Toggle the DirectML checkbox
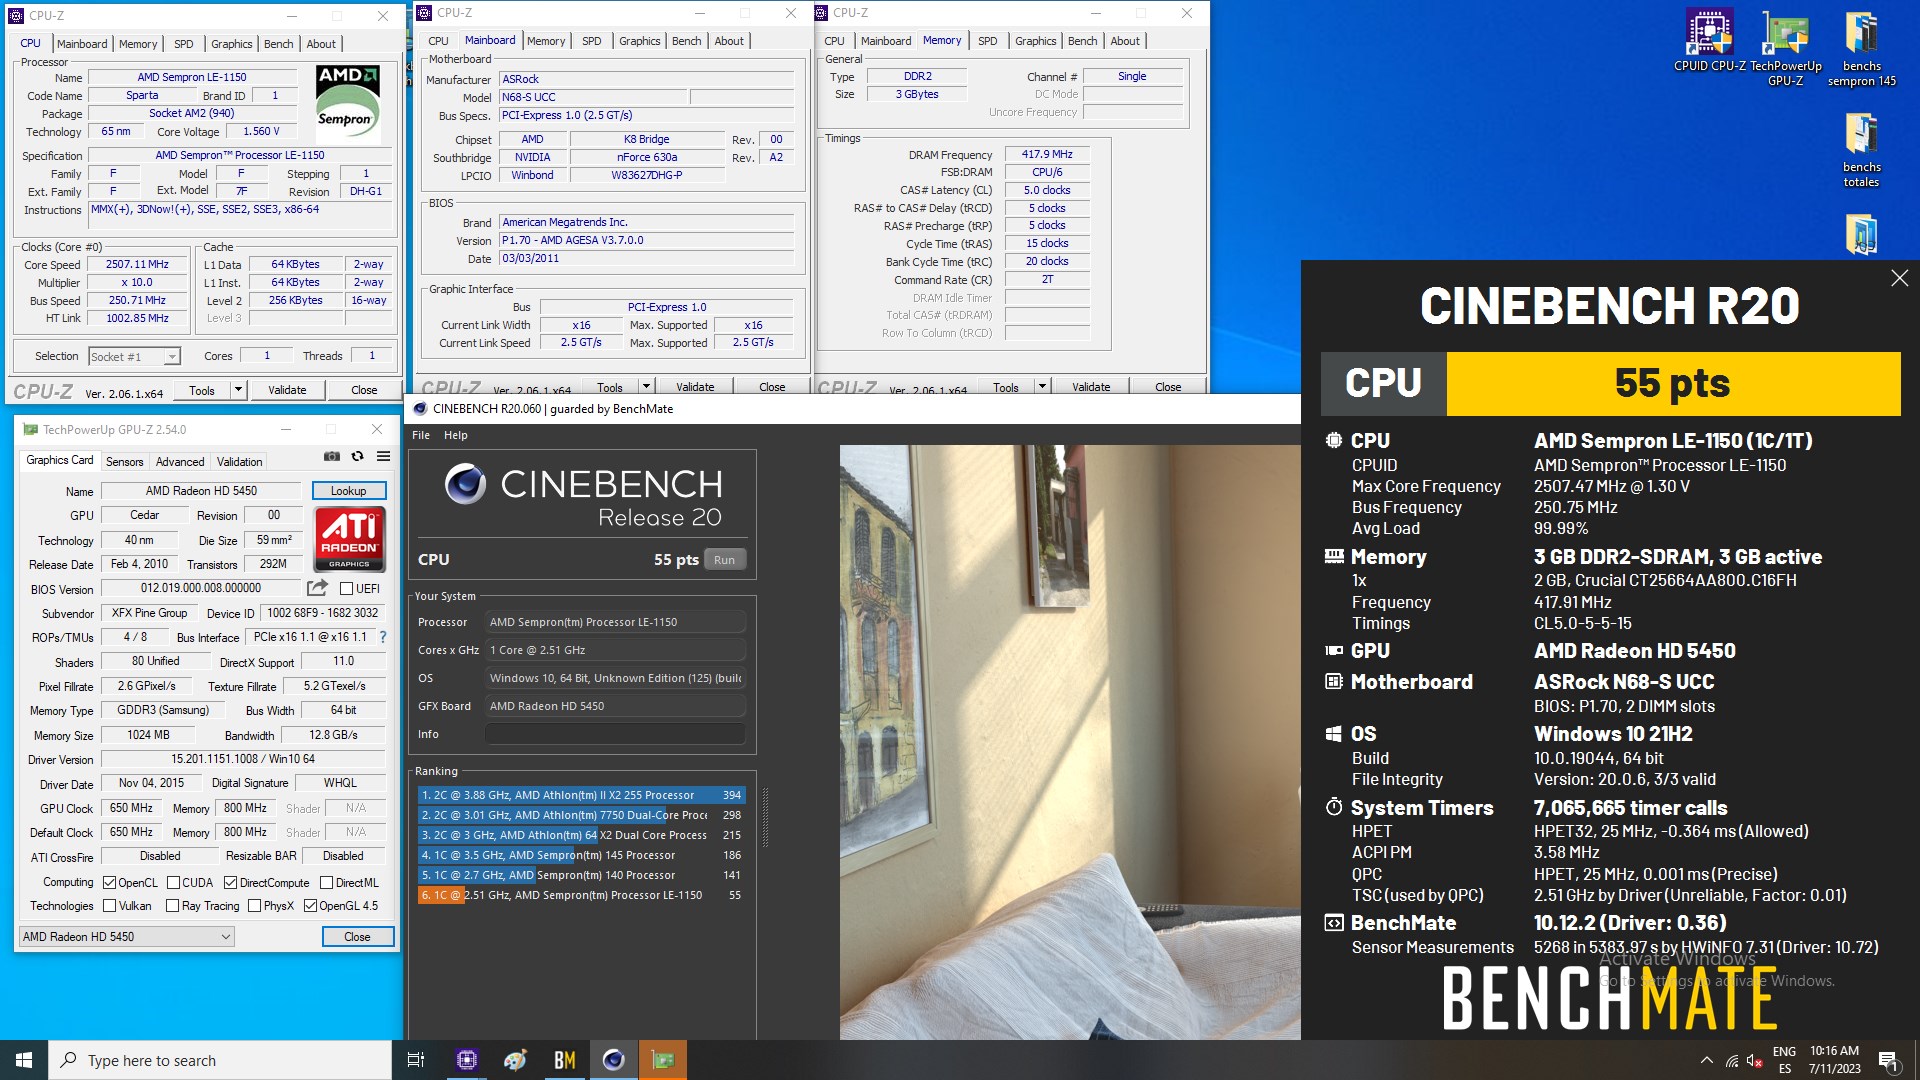This screenshot has height=1080, width=1920. click(326, 882)
